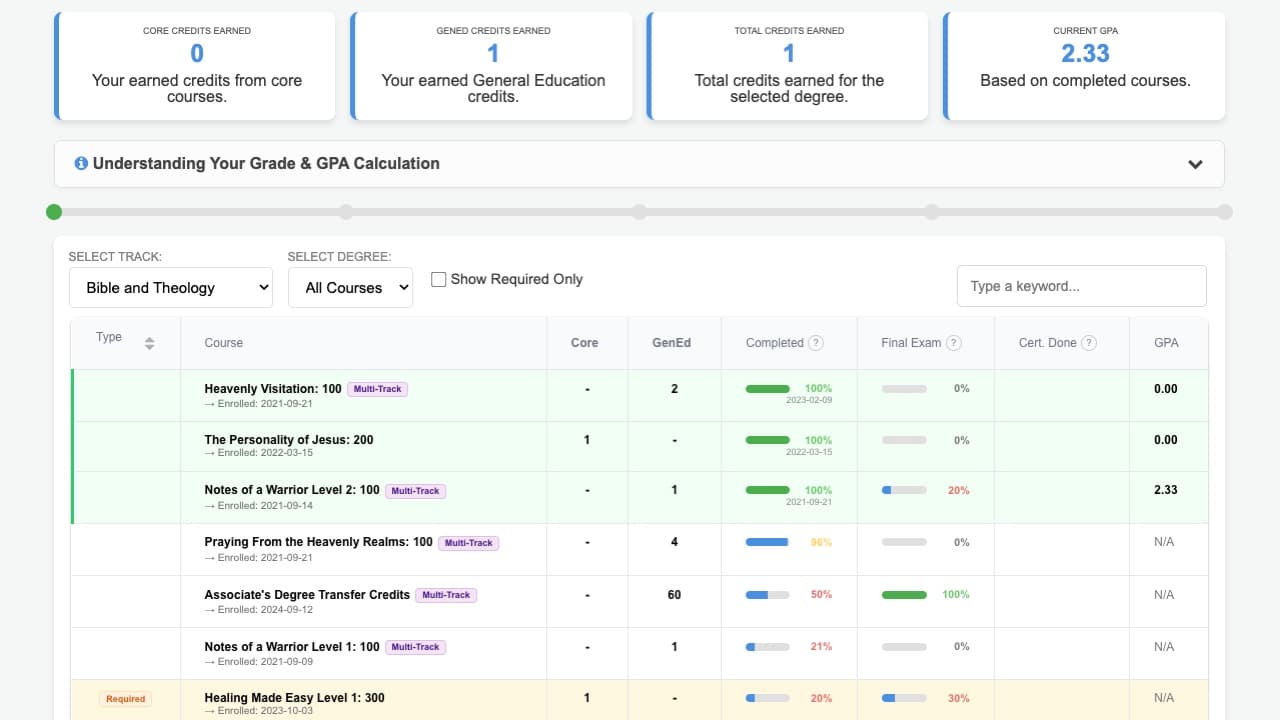Click the green first step progress dot

(x=54, y=212)
